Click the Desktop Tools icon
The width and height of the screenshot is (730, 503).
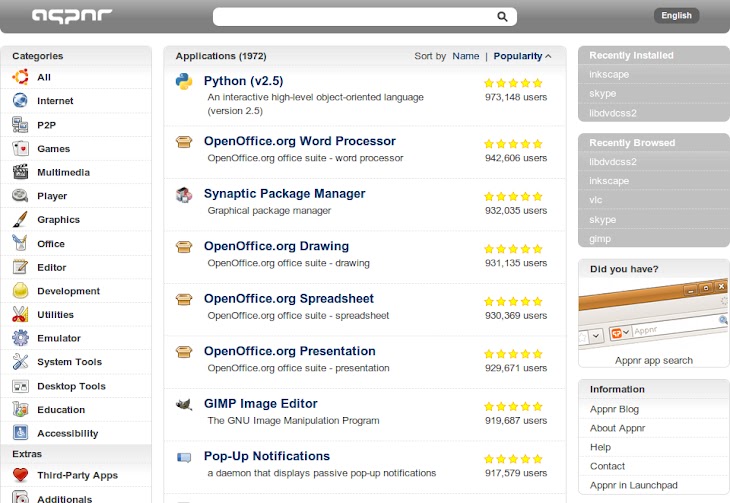20,386
